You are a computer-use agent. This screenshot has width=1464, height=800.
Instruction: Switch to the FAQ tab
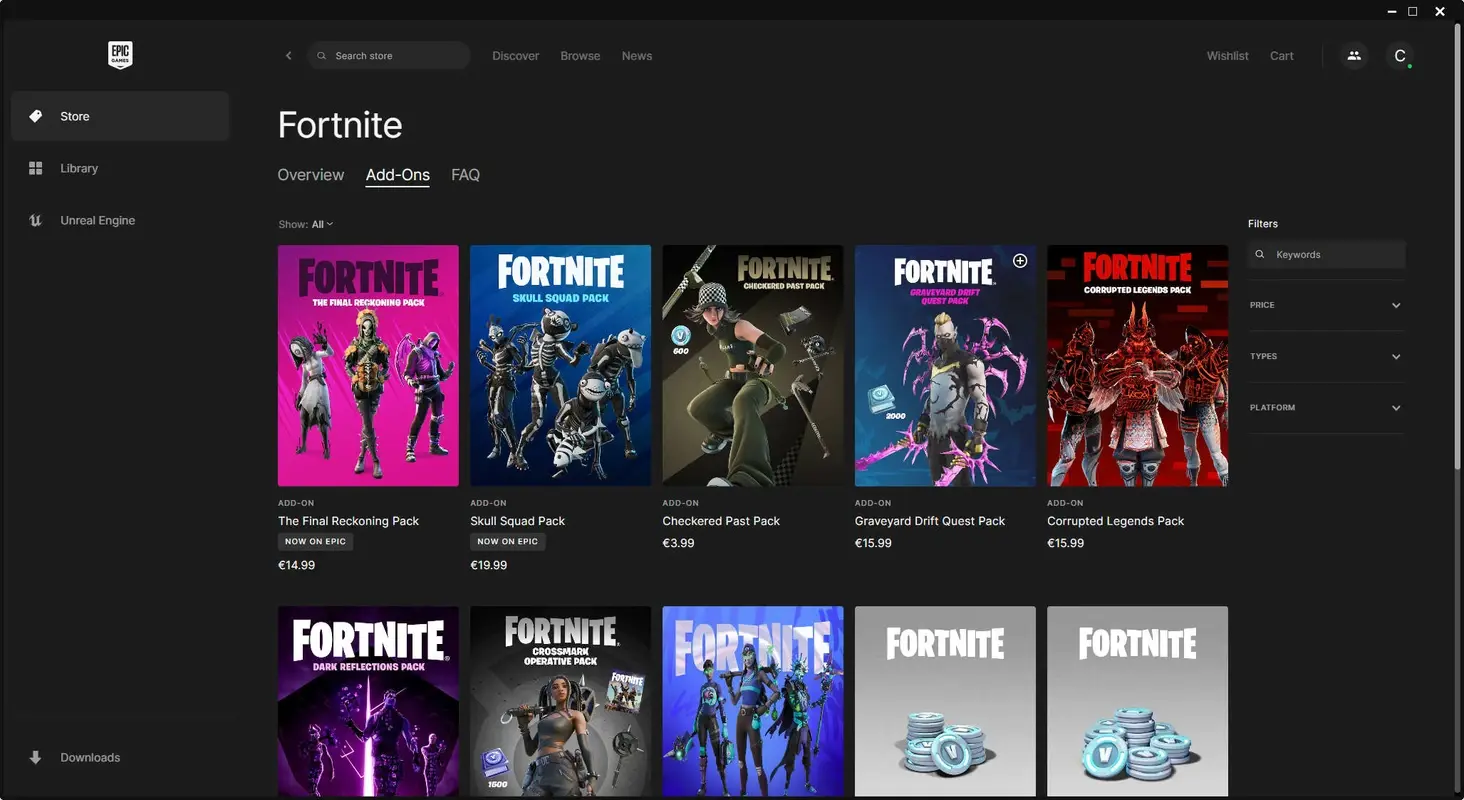pyautogui.click(x=465, y=174)
